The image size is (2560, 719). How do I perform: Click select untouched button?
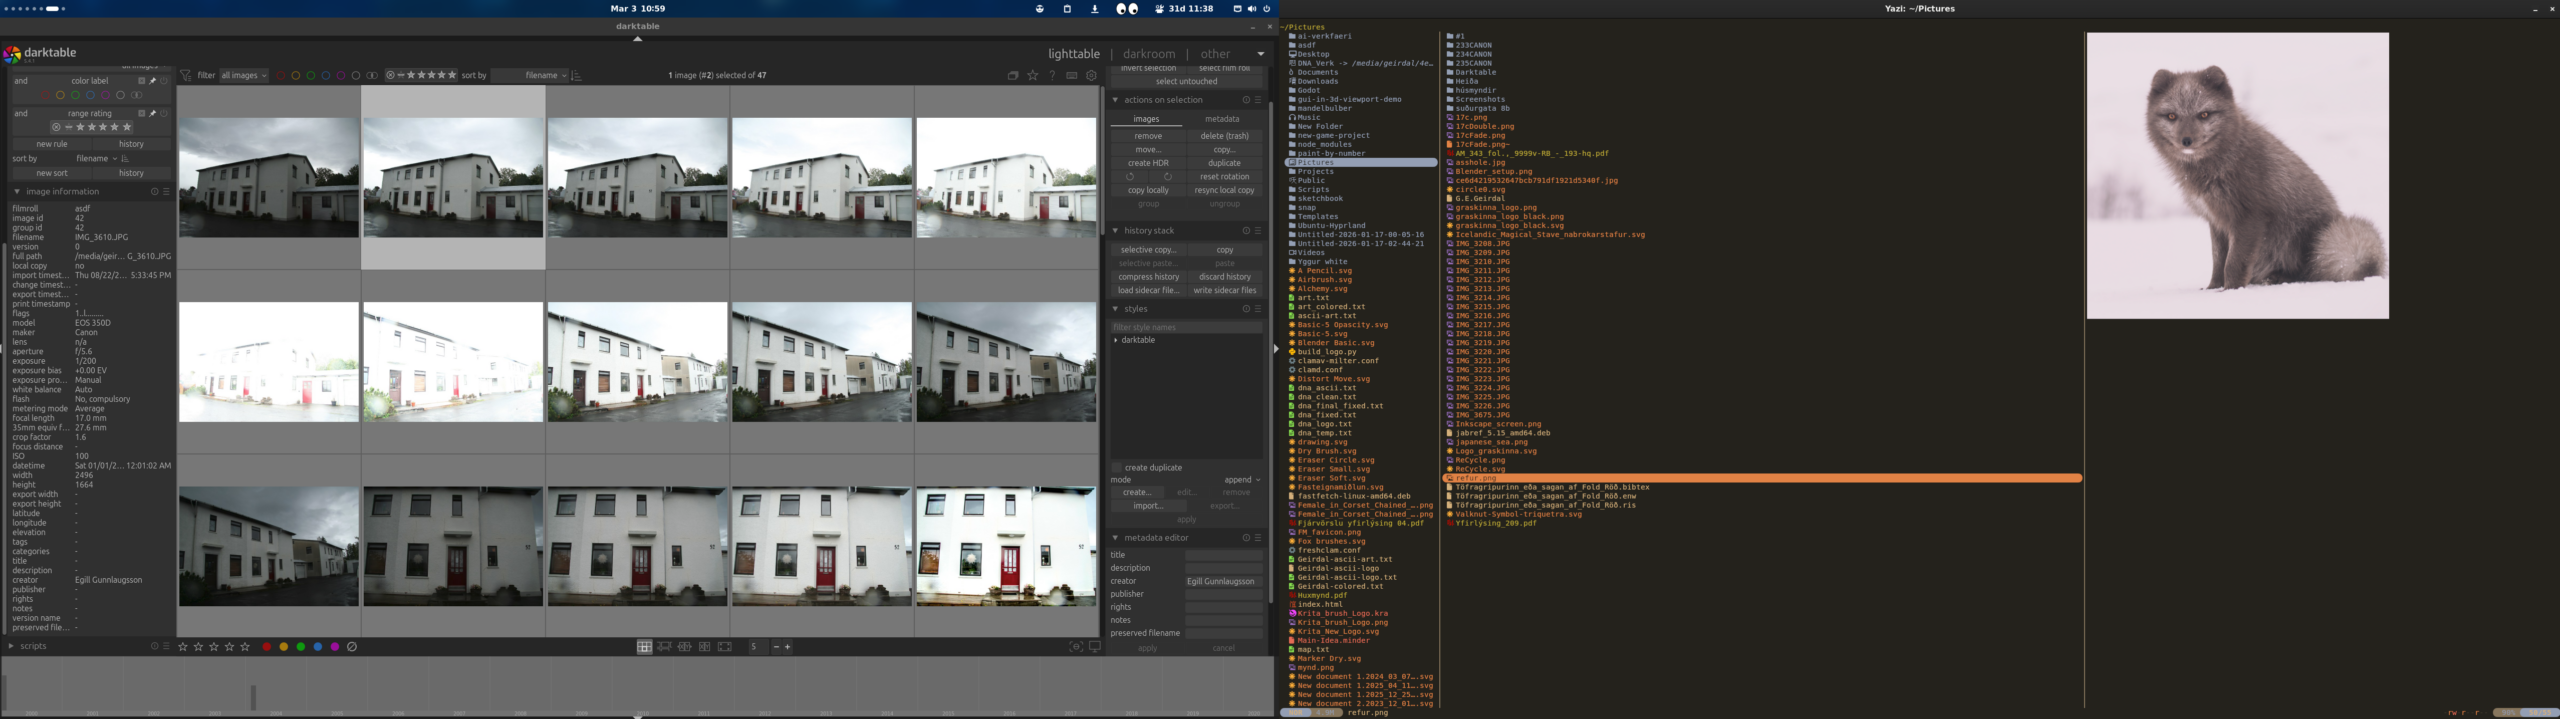[1186, 82]
